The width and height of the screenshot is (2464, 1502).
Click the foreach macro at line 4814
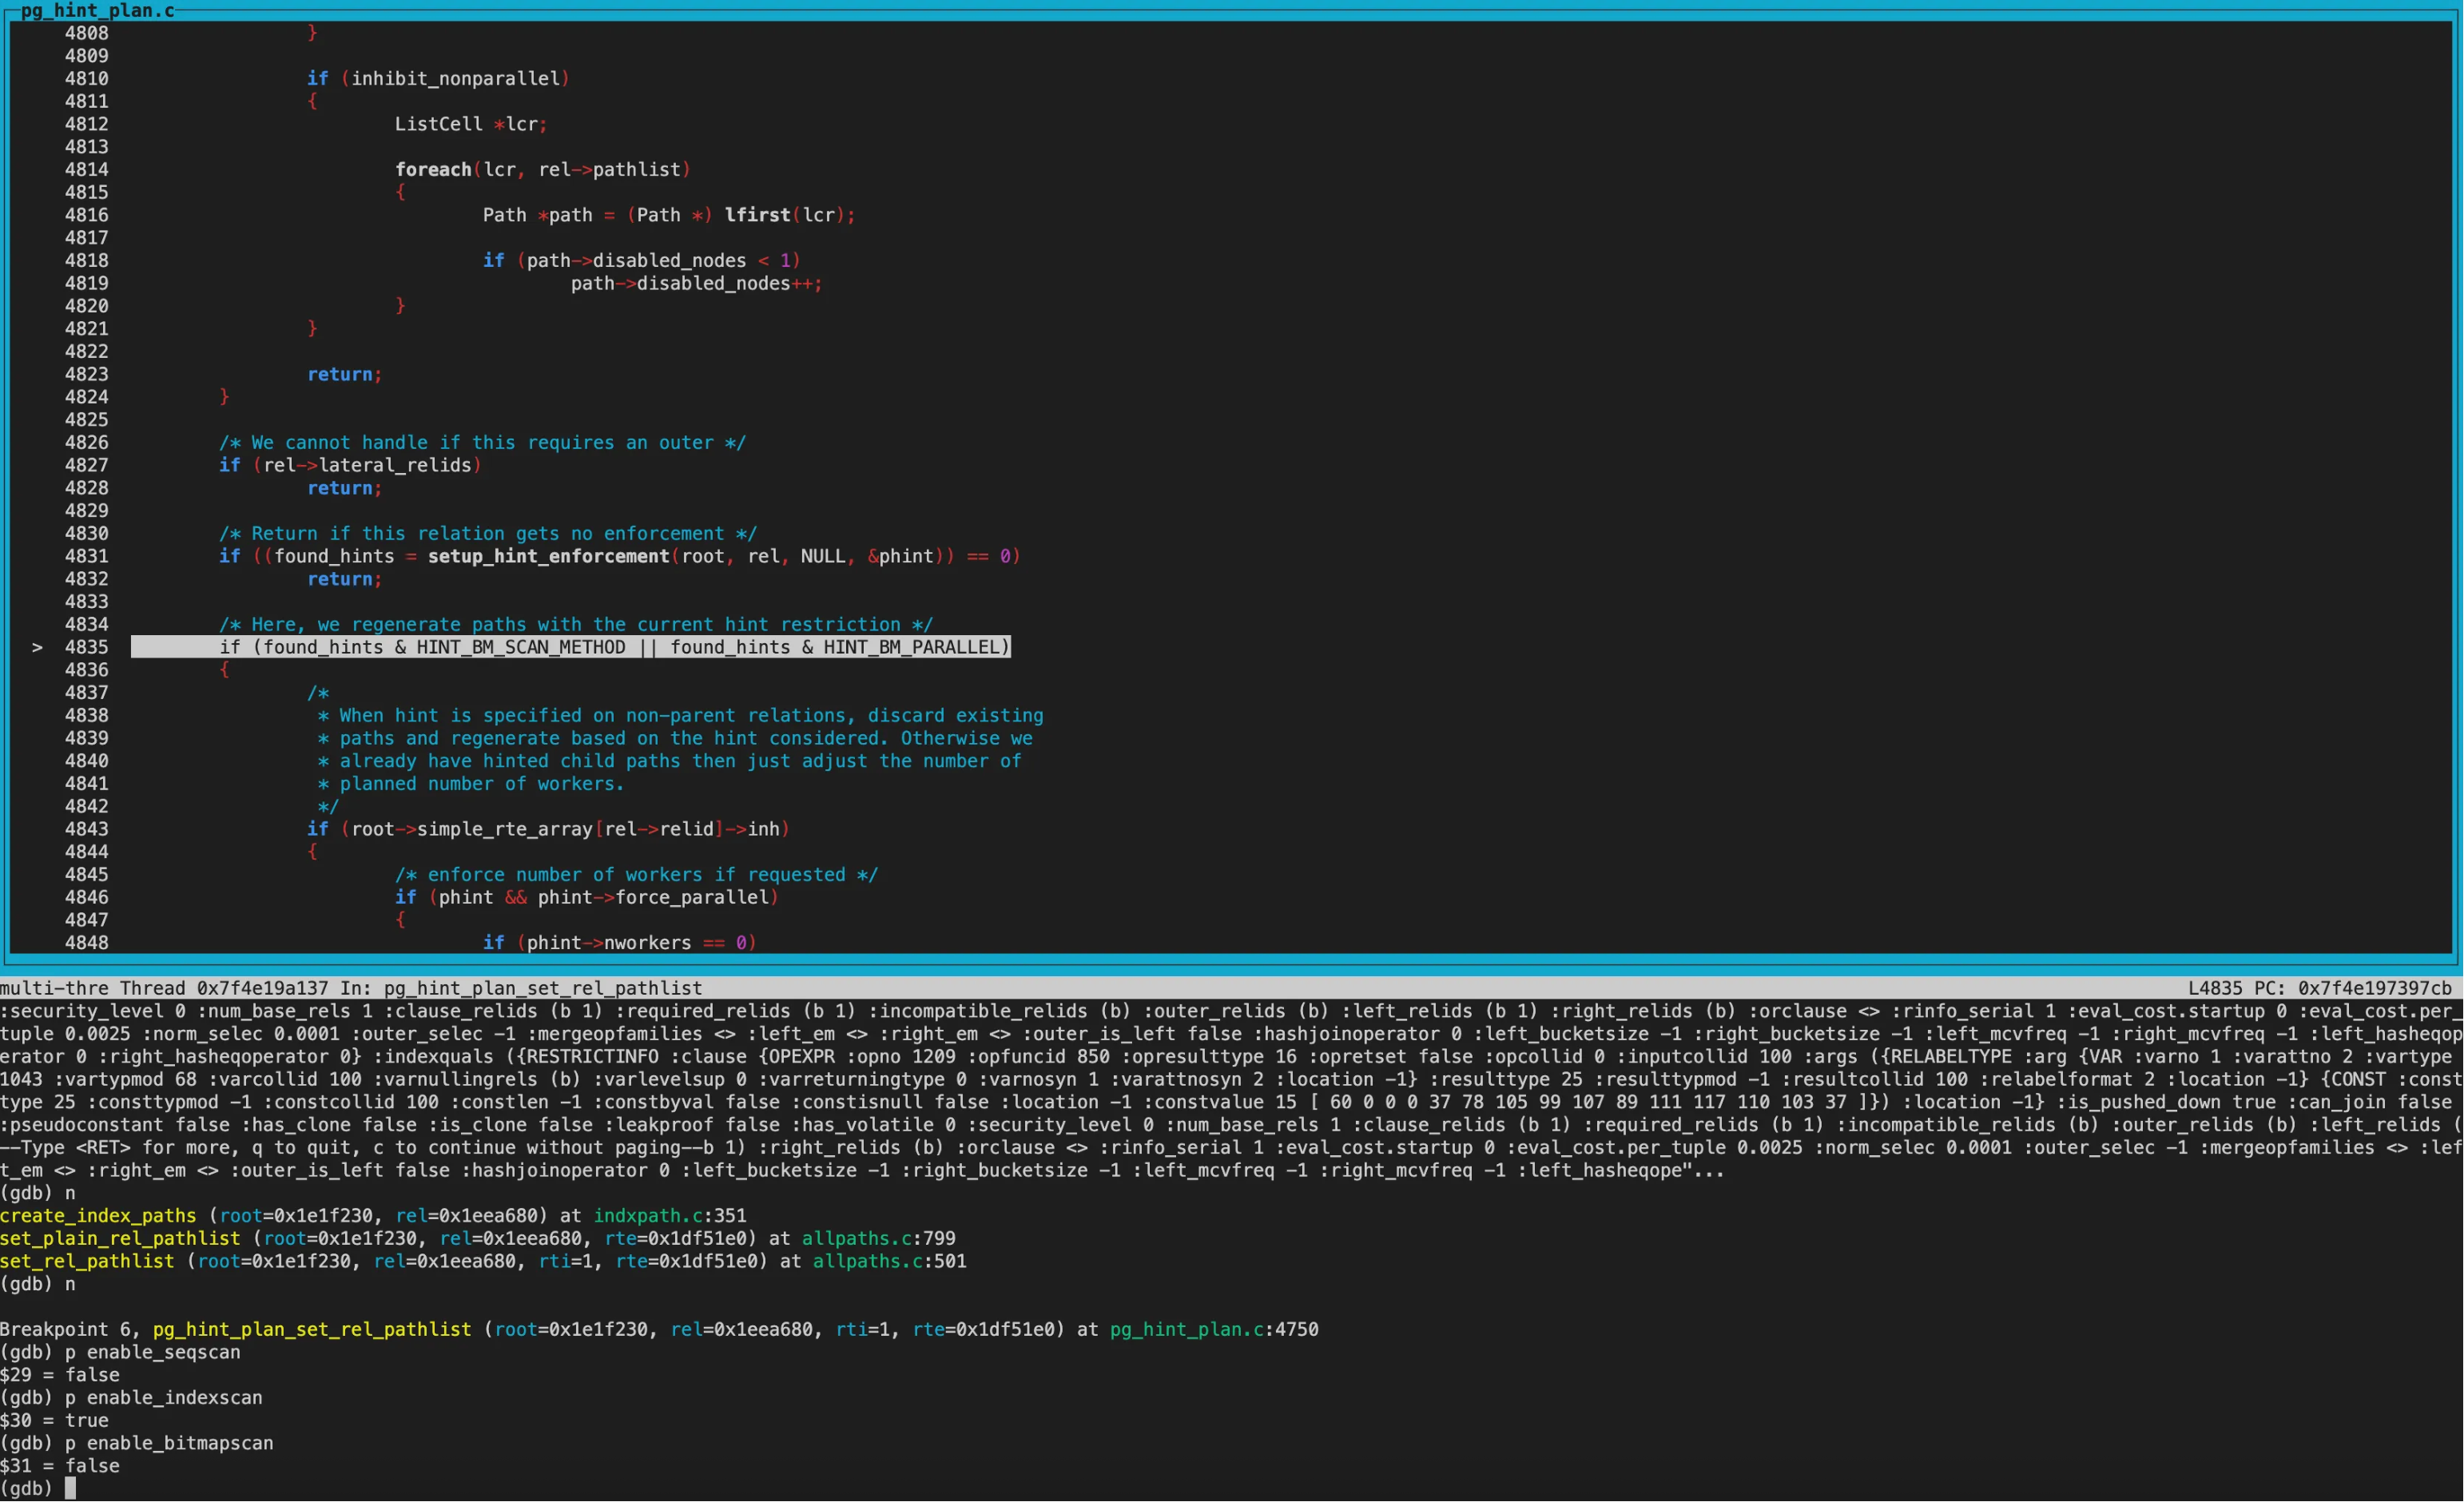coord(432,169)
